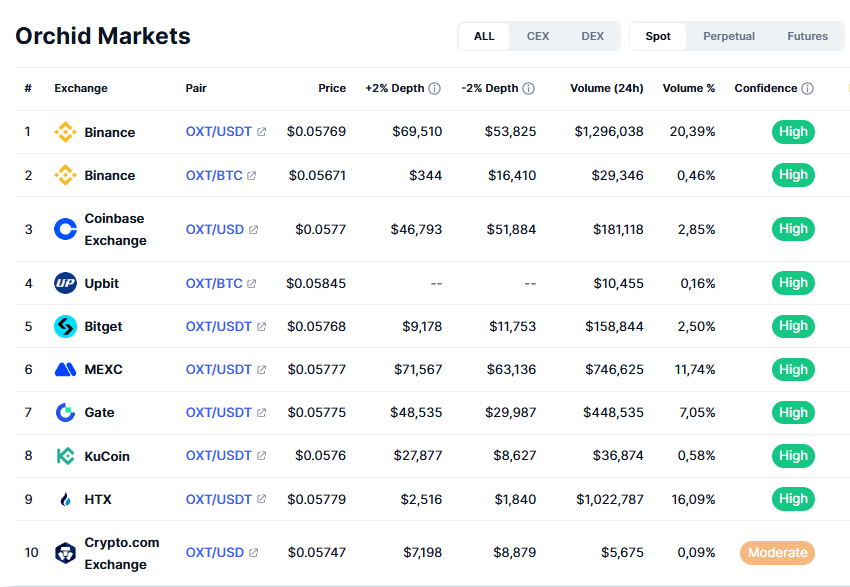This screenshot has height=587, width=850.
Task: Click the Upbit logo icon
Action: pyautogui.click(x=65, y=283)
